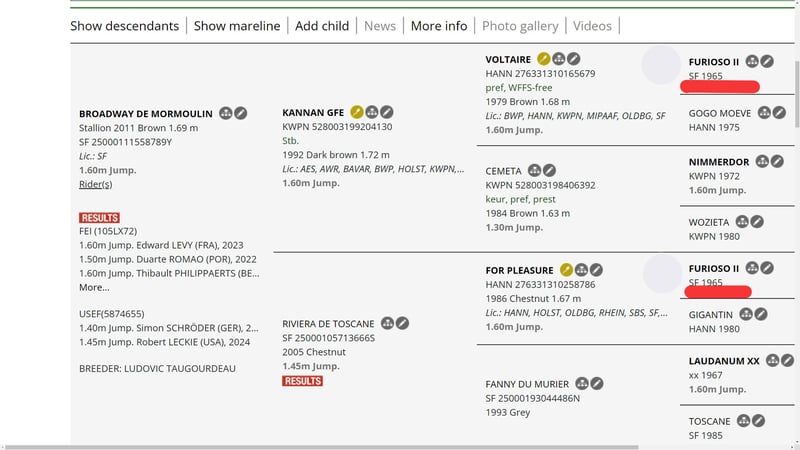The width and height of the screenshot is (800, 450).
Task: Open pedigree icon next to Nimmerdor
Action: pos(762,161)
